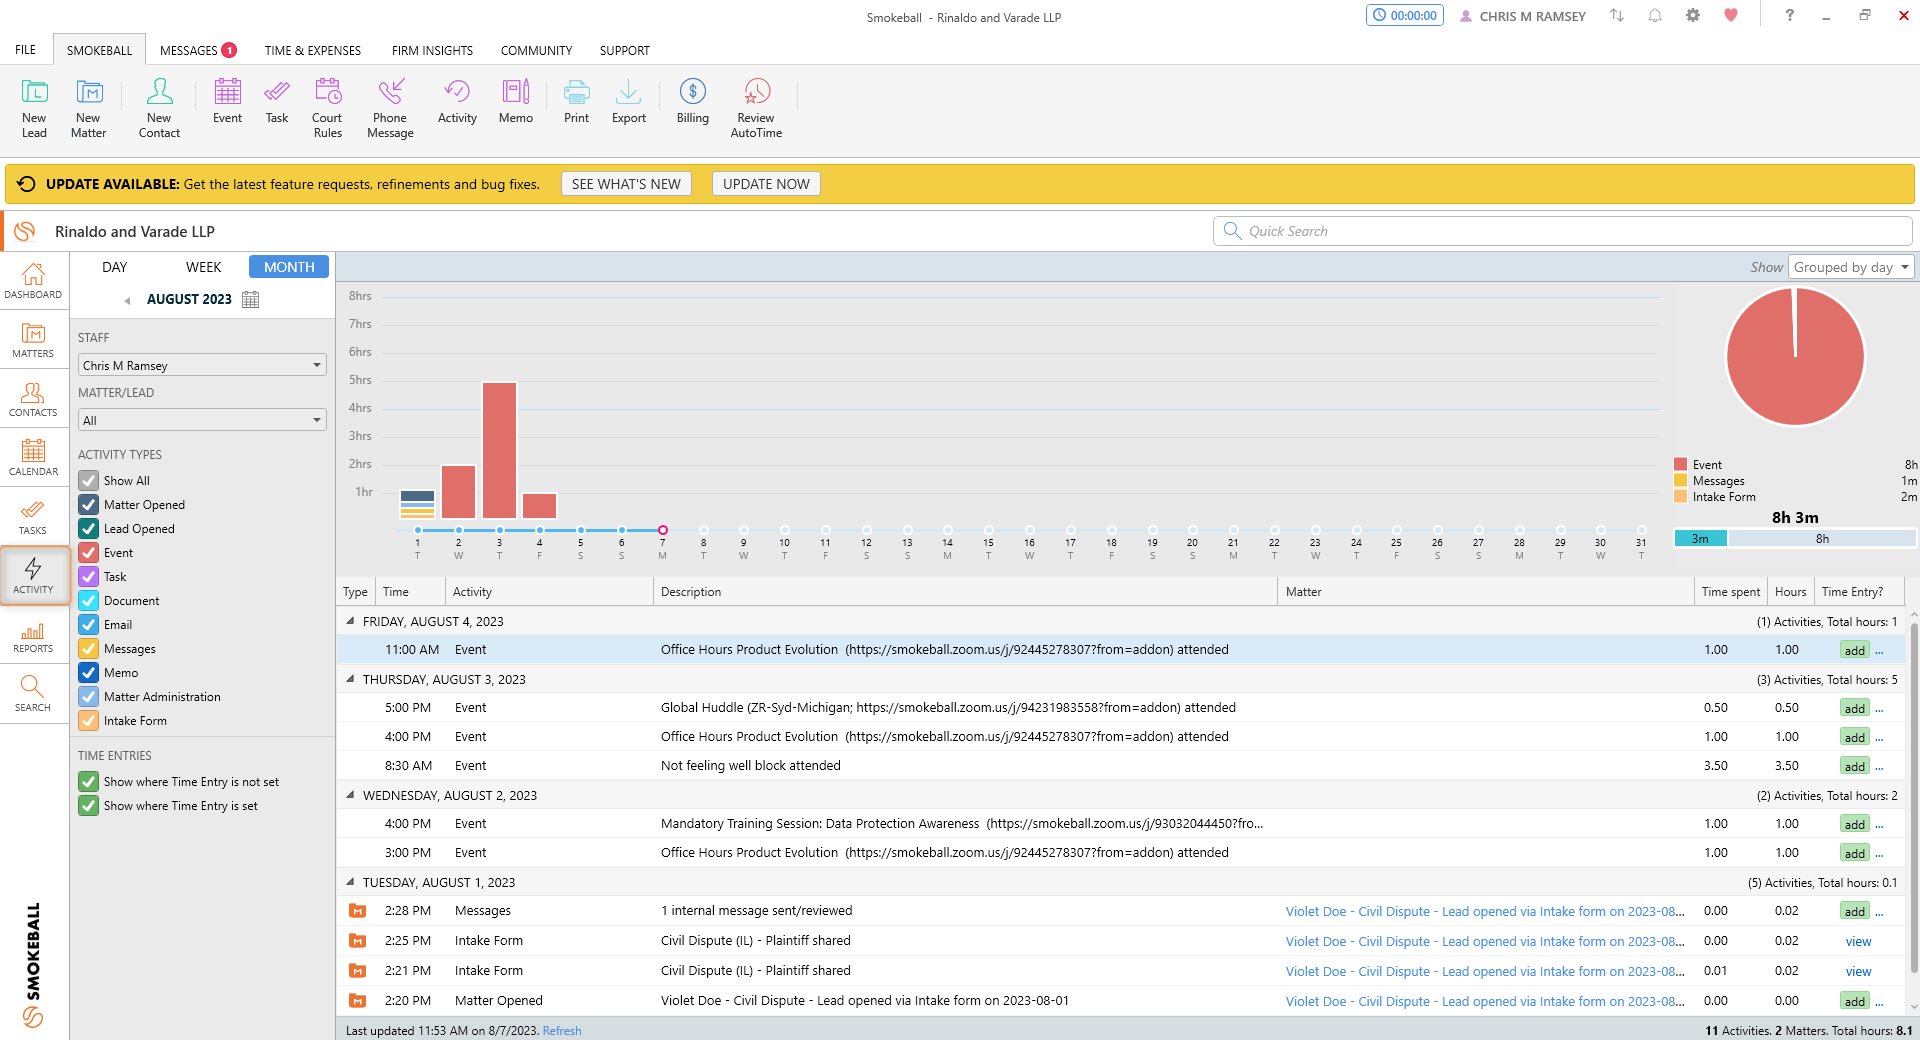Switch to FIRM INSIGHTS tab

point(432,50)
